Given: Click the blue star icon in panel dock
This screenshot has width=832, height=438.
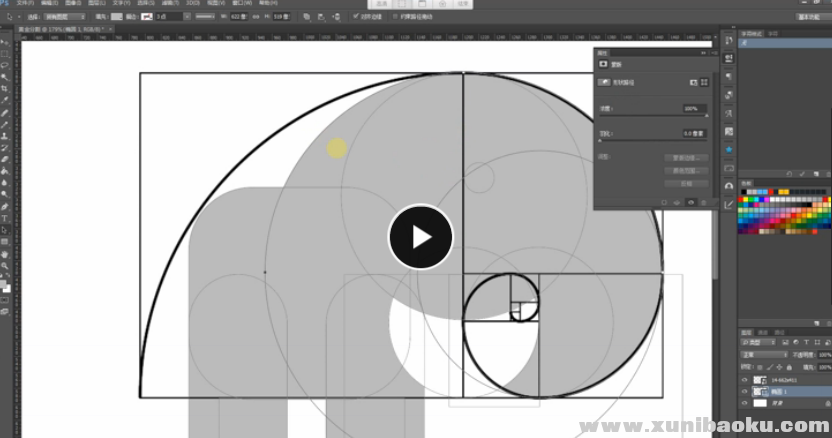Looking at the screenshot, I should (x=728, y=149).
